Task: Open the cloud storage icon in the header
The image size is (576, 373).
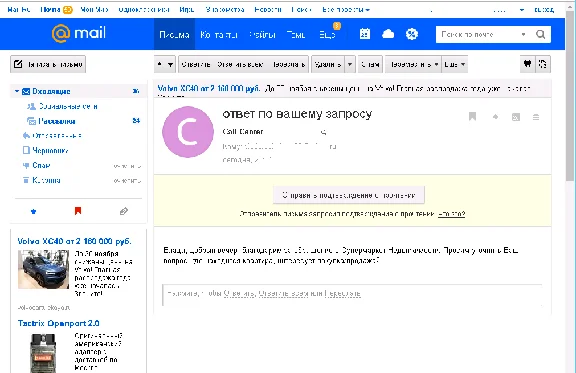Action: click(x=388, y=34)
